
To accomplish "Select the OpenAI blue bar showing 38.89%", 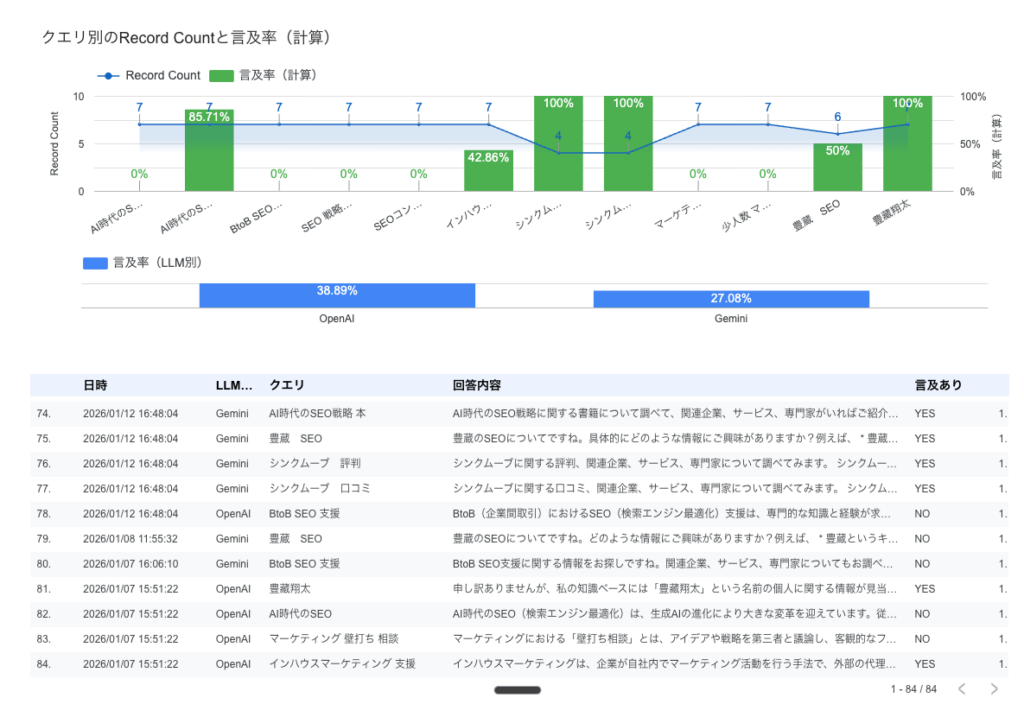I will [x=337, y=296].
